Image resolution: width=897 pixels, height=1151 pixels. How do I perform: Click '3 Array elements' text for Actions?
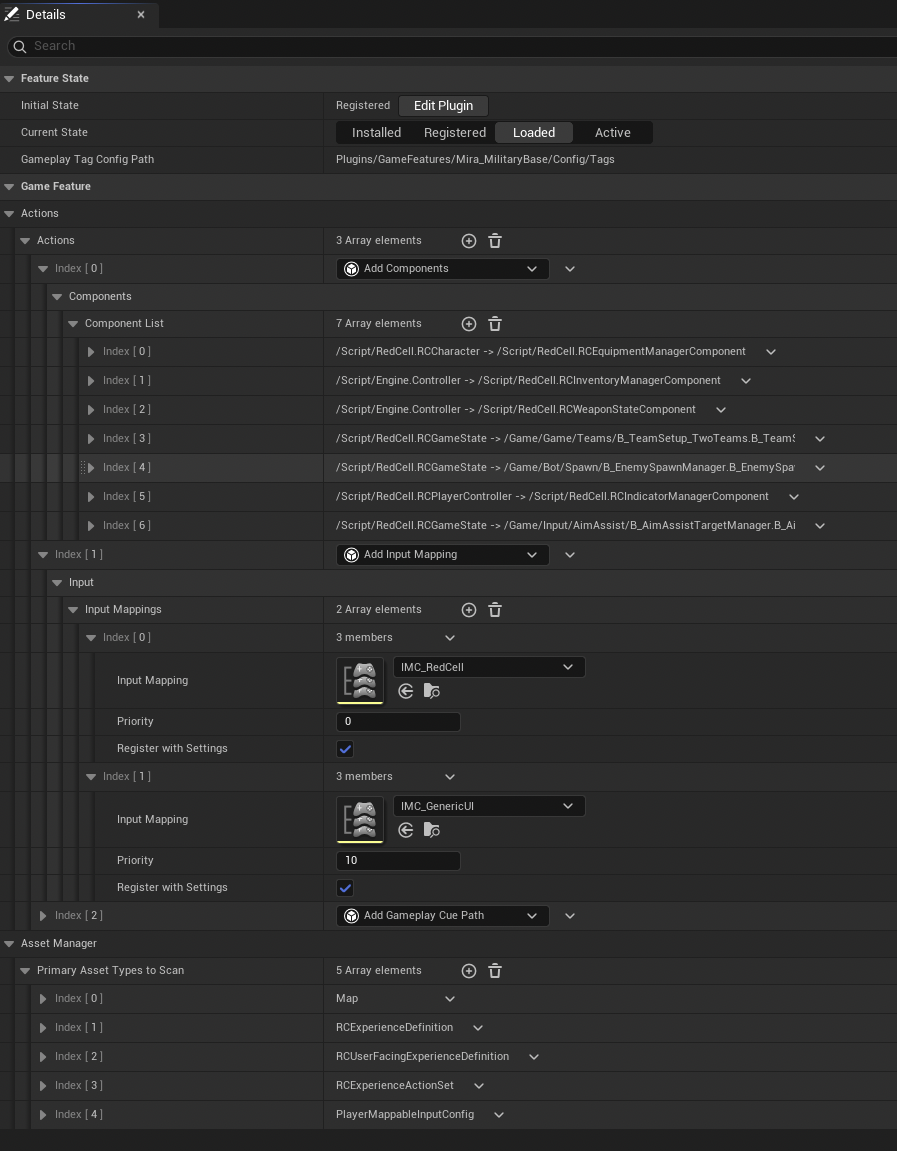tap(379, 241)
